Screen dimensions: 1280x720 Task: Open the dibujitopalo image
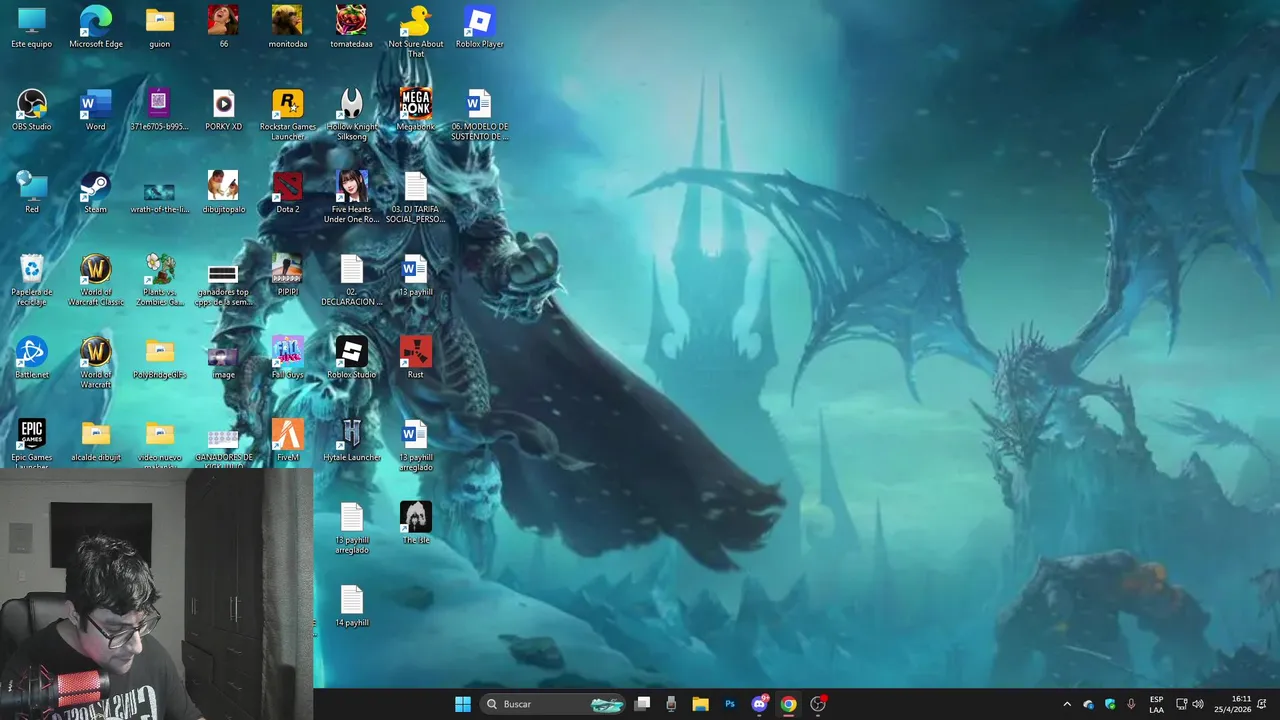223,193
